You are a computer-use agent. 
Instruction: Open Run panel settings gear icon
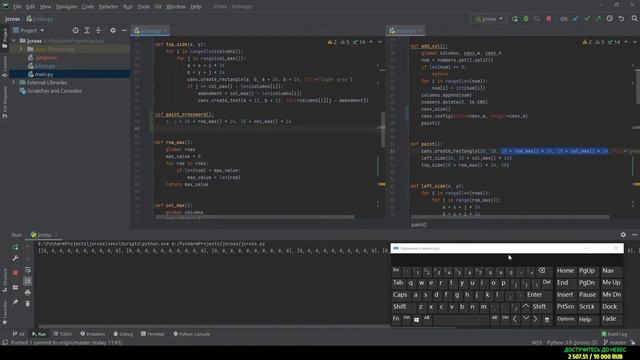(623, 235)
